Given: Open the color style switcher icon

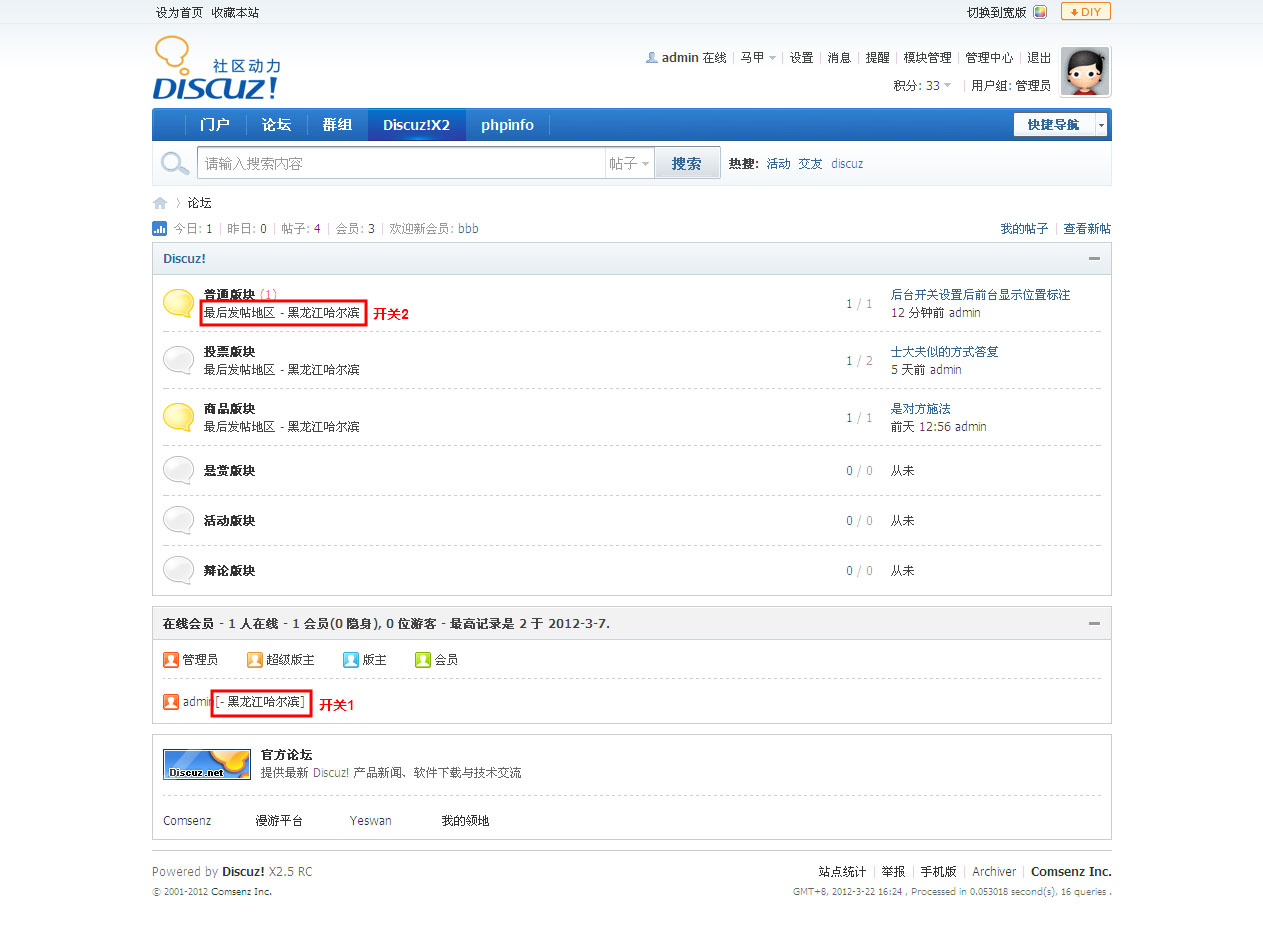Looking at the screenshot, I should pos(1040,12).
